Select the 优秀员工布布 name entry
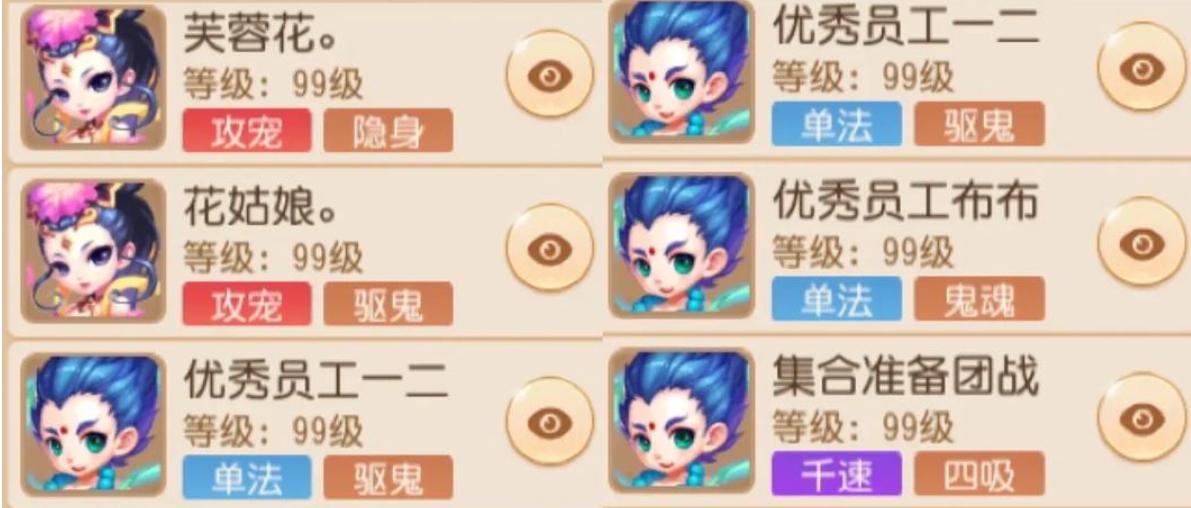The height and width of the screenshot is (508, 1191). coord(905,203)
